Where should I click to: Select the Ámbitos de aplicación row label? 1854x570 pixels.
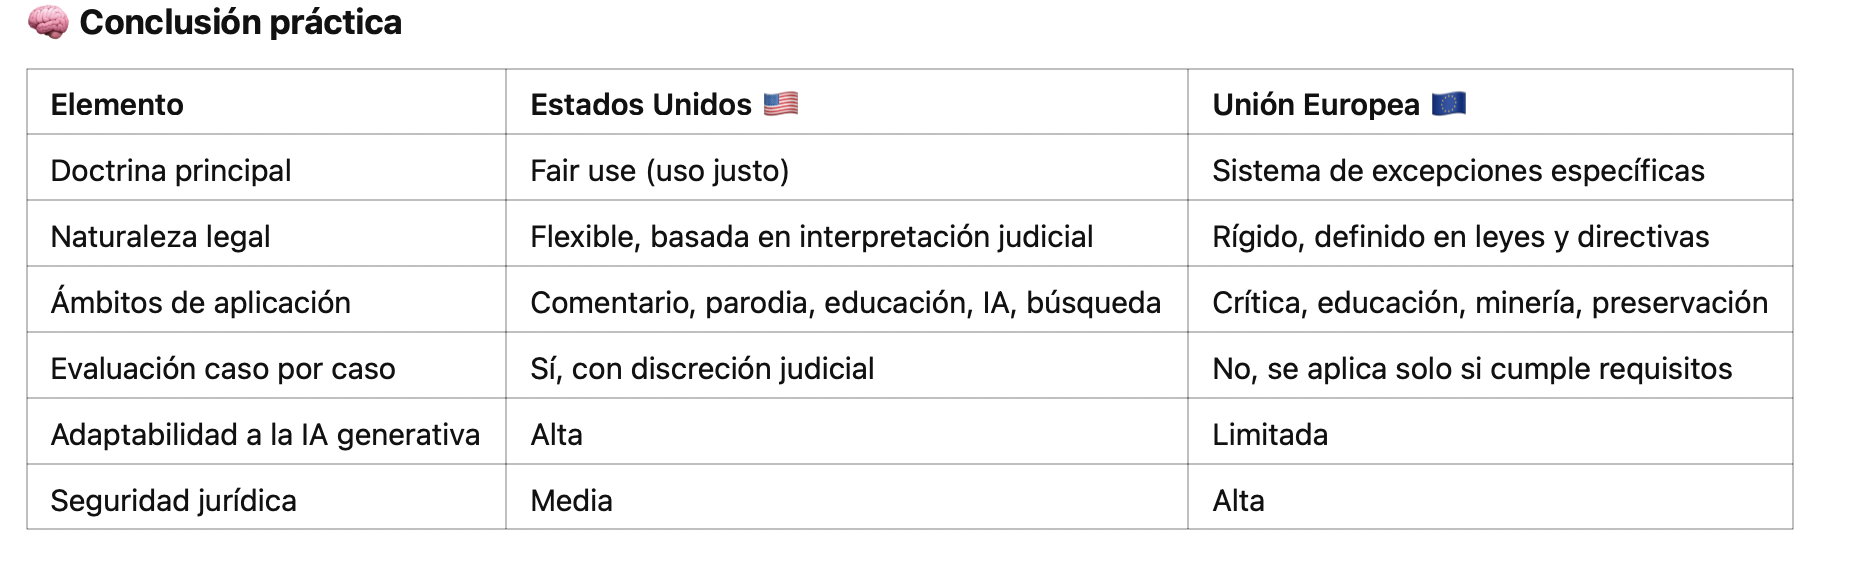(201, 302)
